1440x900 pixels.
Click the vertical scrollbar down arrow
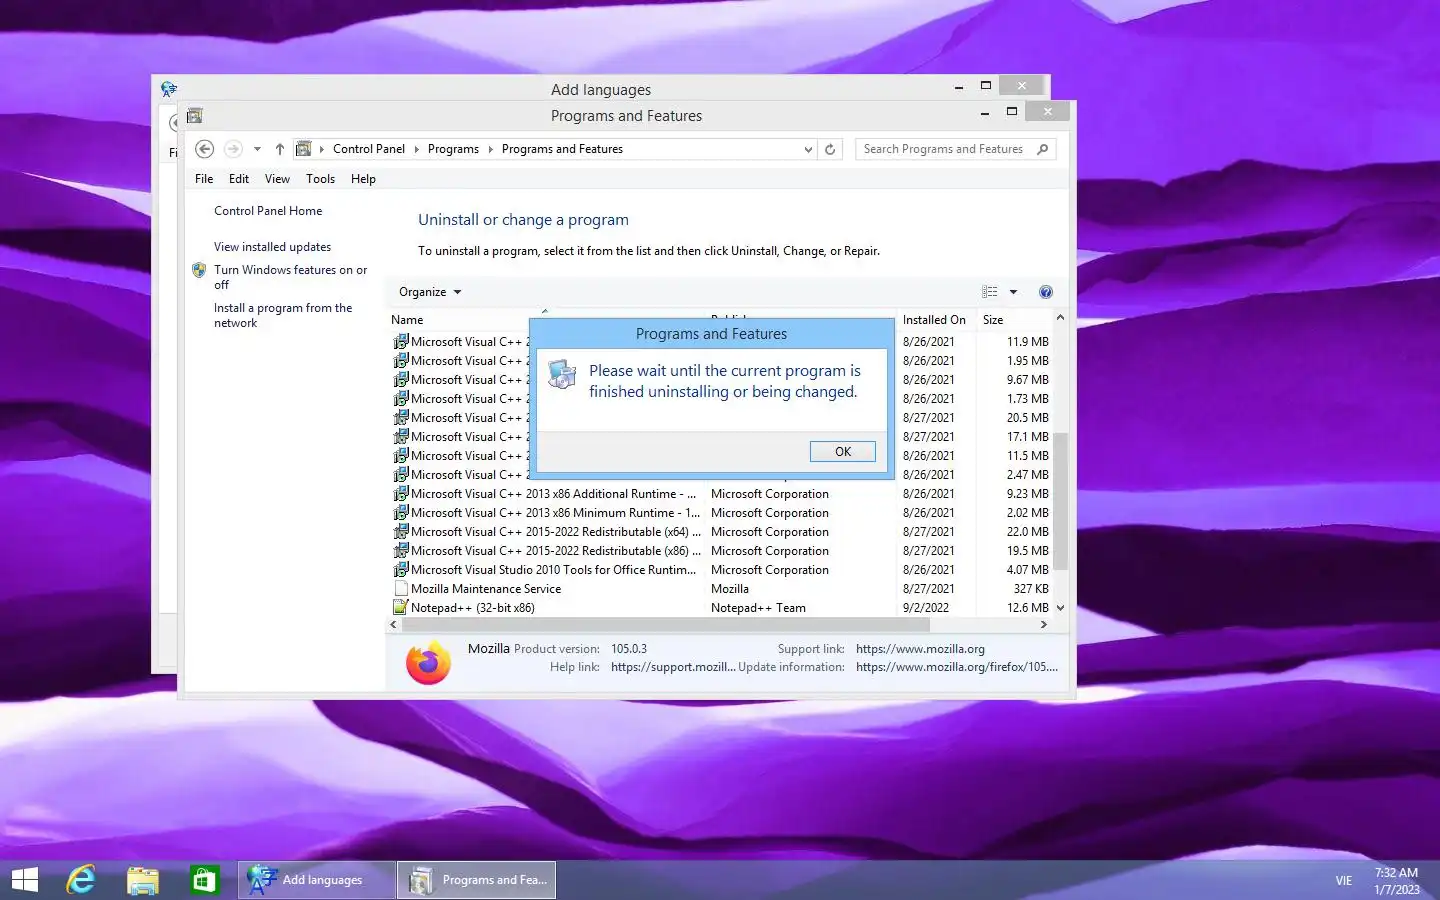(1060, 607)
